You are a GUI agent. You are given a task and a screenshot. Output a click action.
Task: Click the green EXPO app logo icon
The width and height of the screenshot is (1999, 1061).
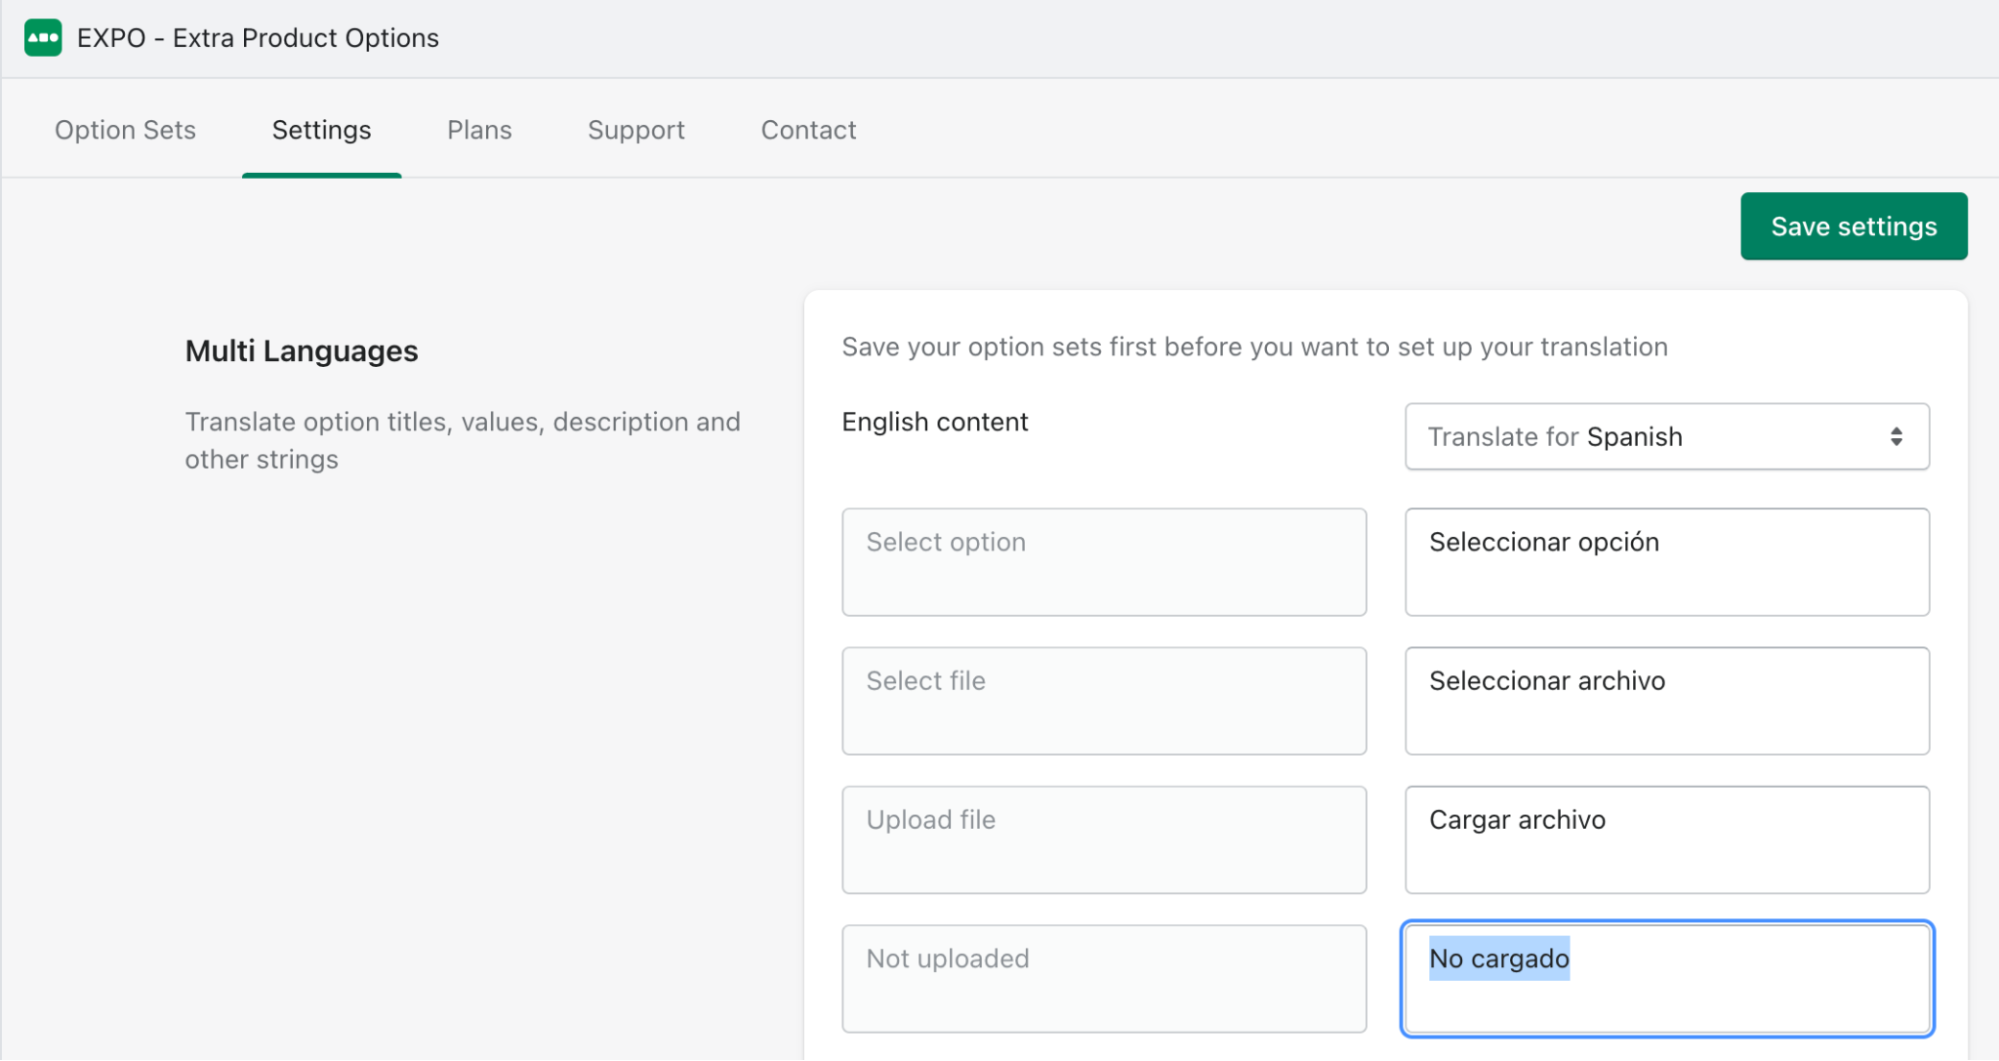[43, 38]
